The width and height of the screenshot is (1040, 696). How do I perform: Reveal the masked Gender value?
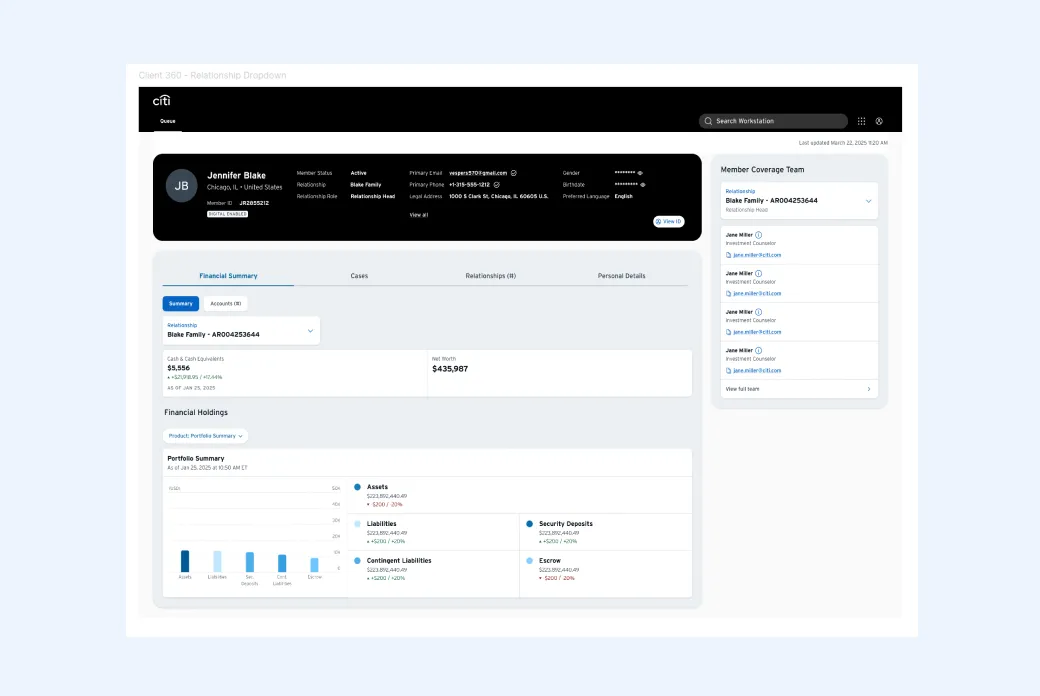click(640, 173)
